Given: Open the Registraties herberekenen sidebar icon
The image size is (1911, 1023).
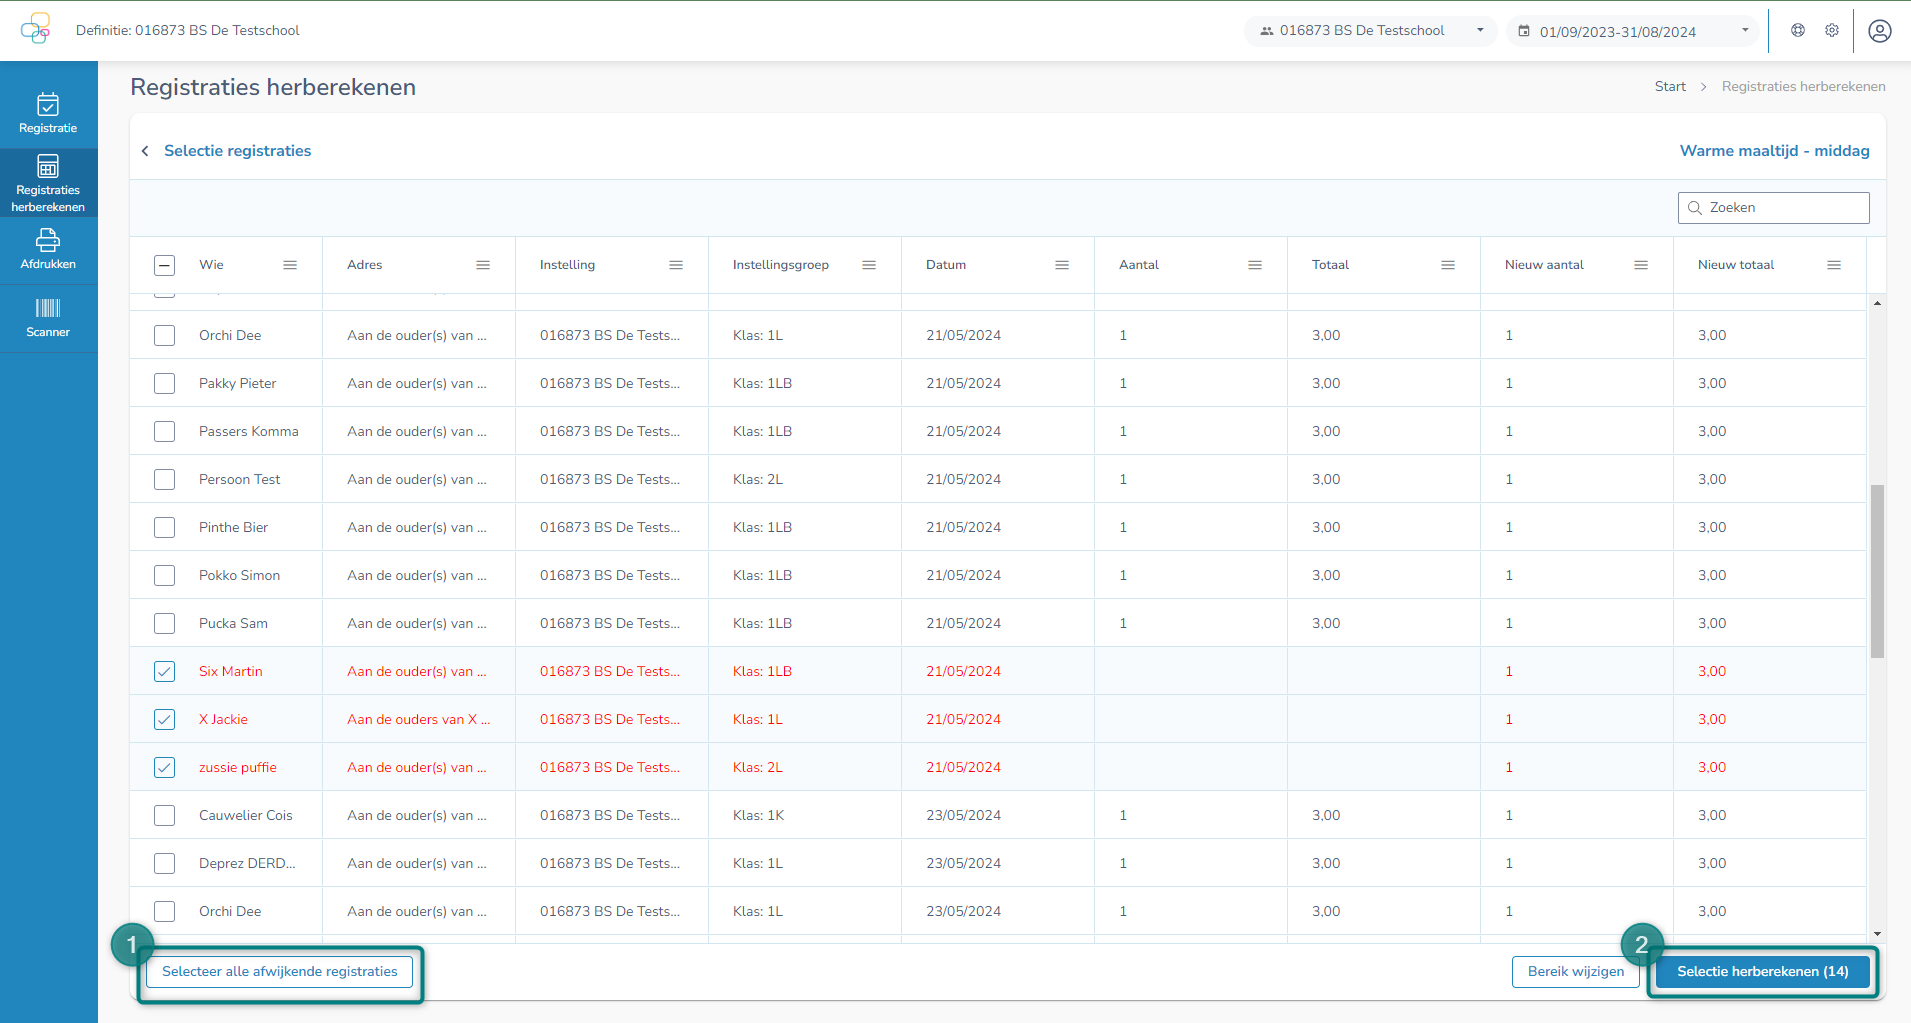Looking at the screenshot, I should (x=48, y=182).
